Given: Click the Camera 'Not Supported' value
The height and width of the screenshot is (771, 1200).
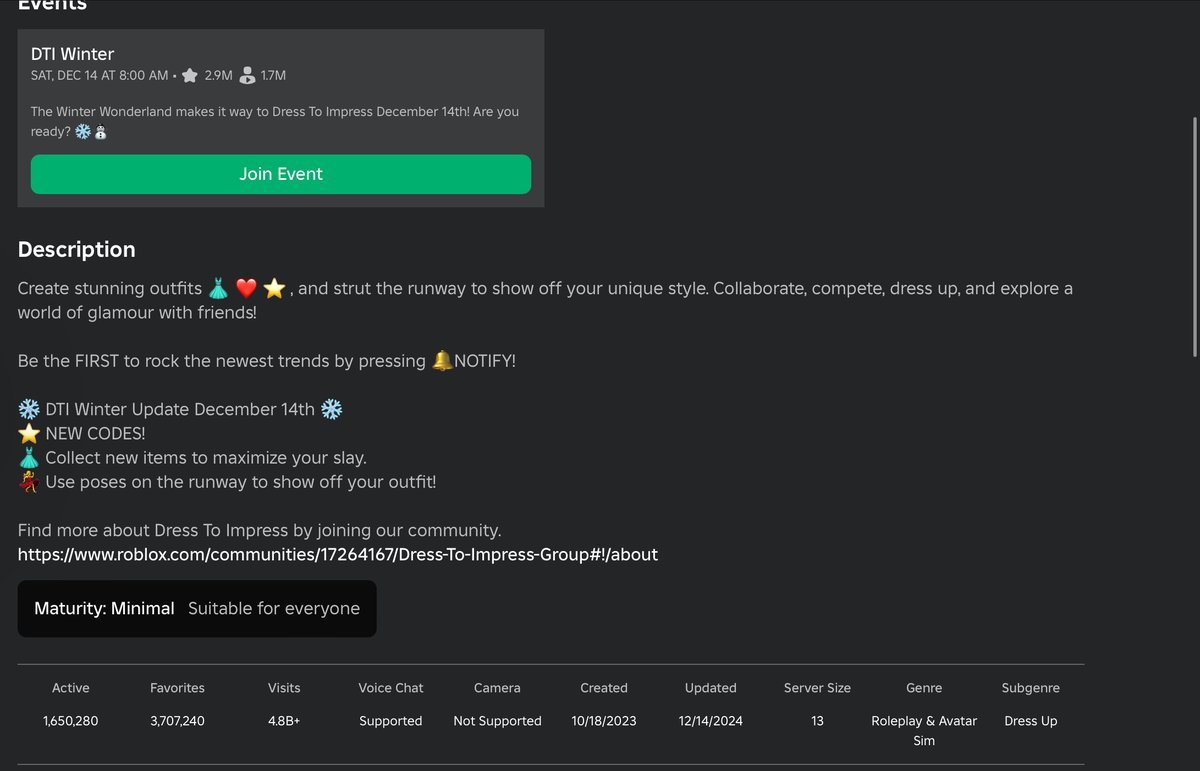Looking at the screenshot, I should point(497,721).
